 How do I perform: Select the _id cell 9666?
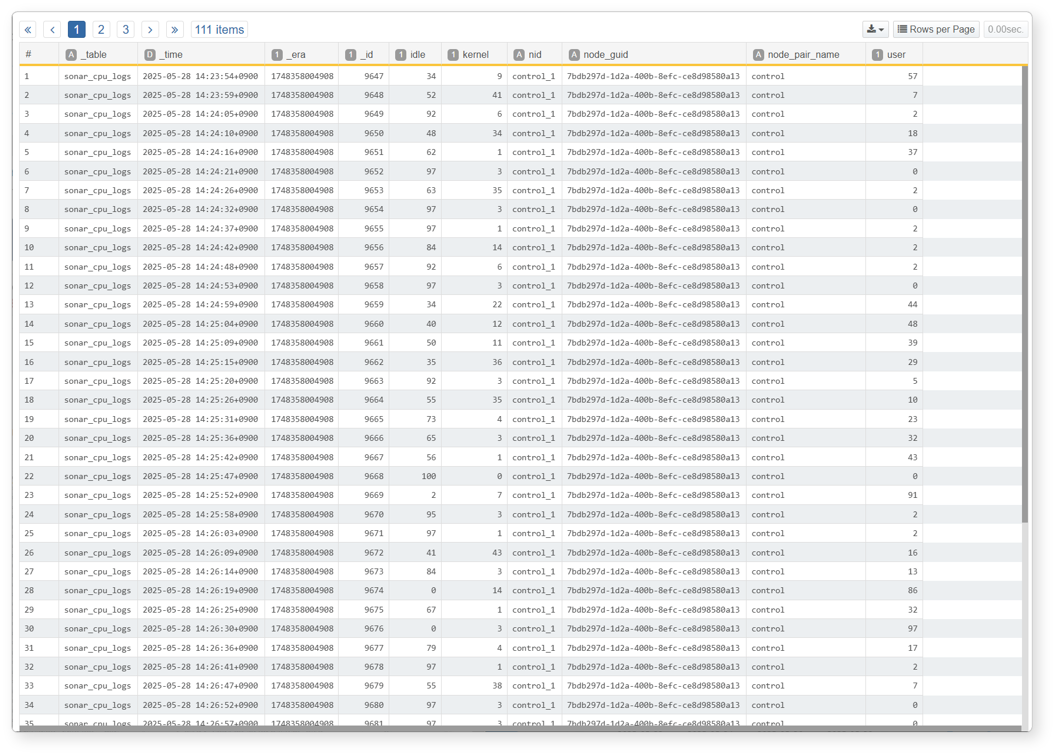[x=364, y=438]
